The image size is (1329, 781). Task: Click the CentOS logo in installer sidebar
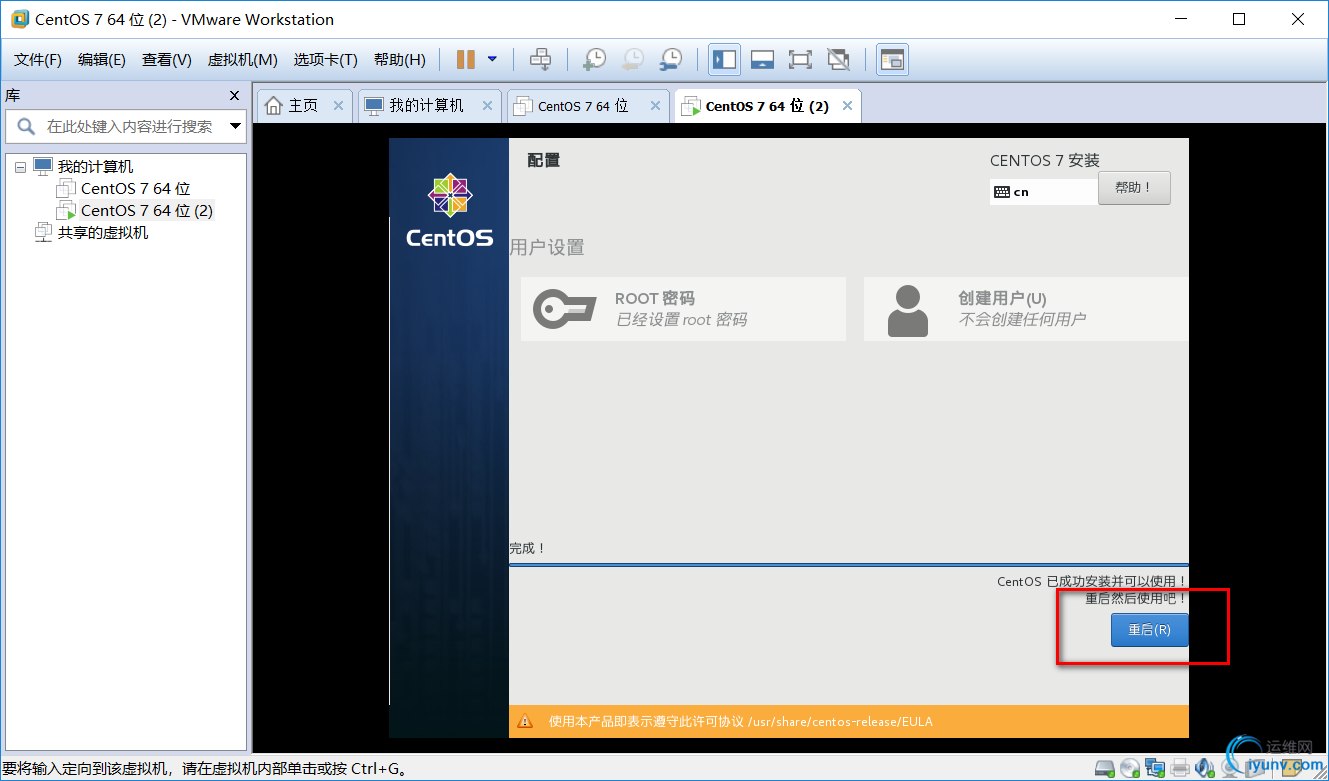pos(449,211)
